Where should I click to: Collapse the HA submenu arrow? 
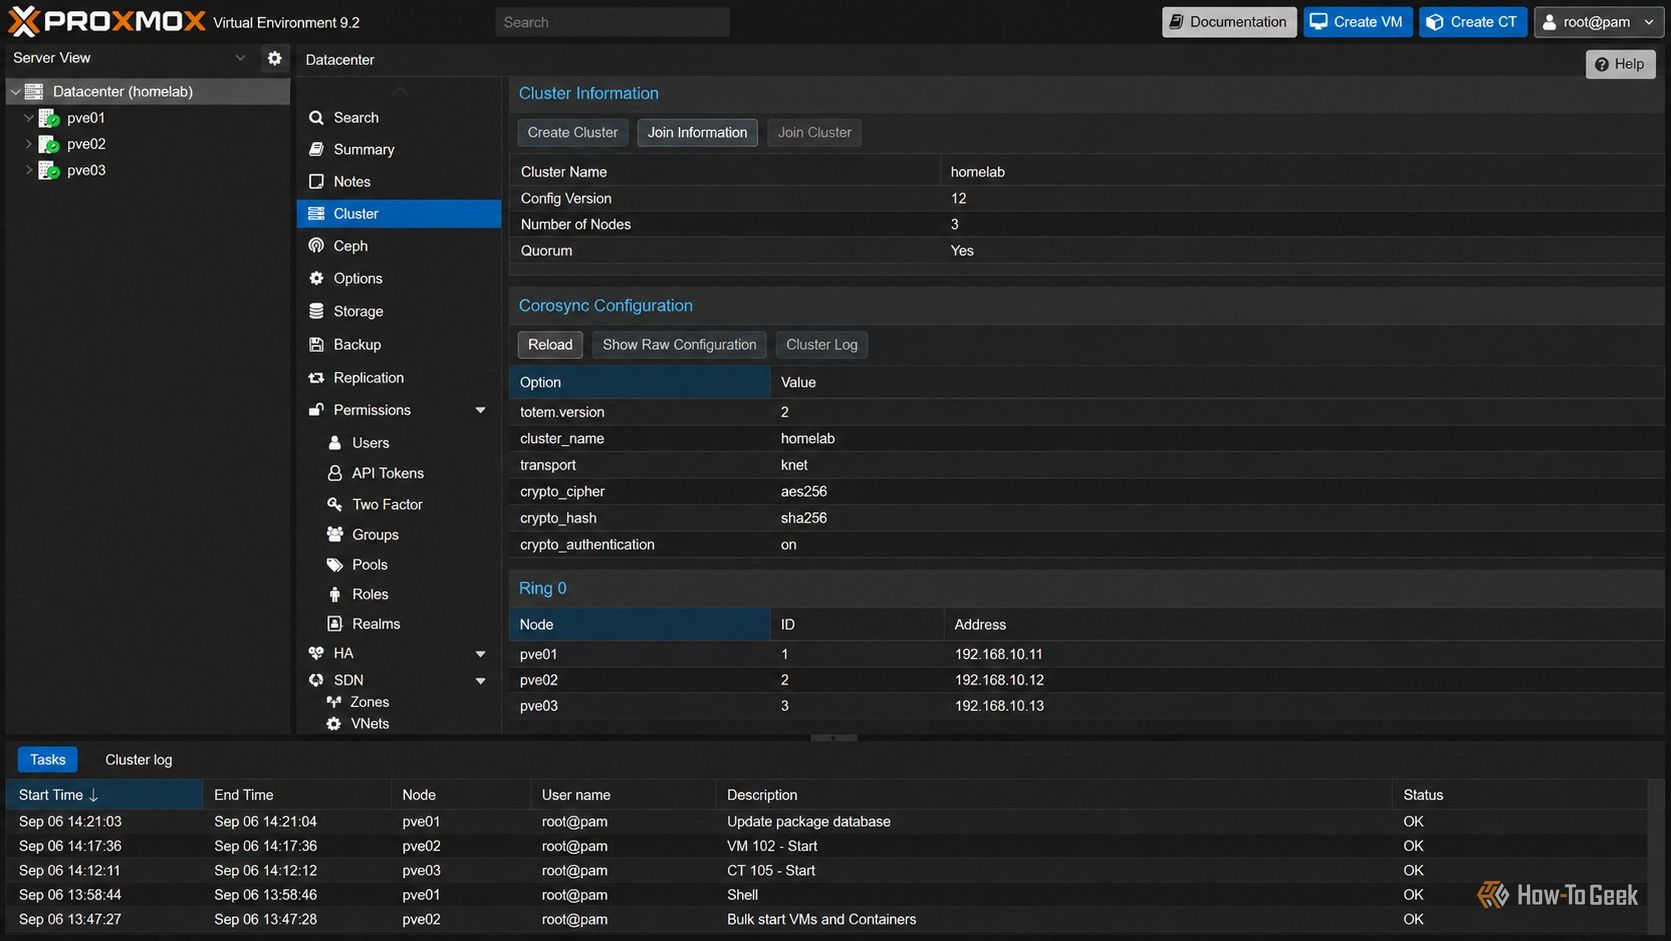[x=480, y=653]
